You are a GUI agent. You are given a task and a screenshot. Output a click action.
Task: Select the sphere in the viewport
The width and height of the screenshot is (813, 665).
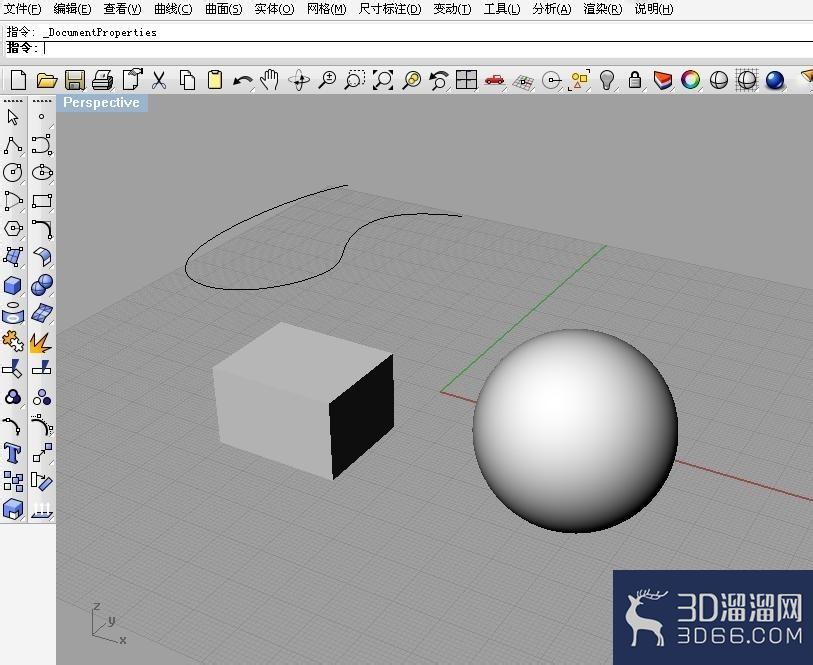tap(576, 430)
